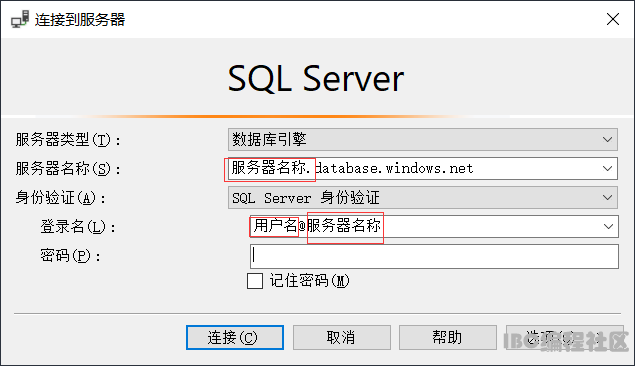The width and height of the screenshot is (635, 366).
Task: Click the SQL Server banner heading
Action: pyautogui.click(x=316, y=79)
